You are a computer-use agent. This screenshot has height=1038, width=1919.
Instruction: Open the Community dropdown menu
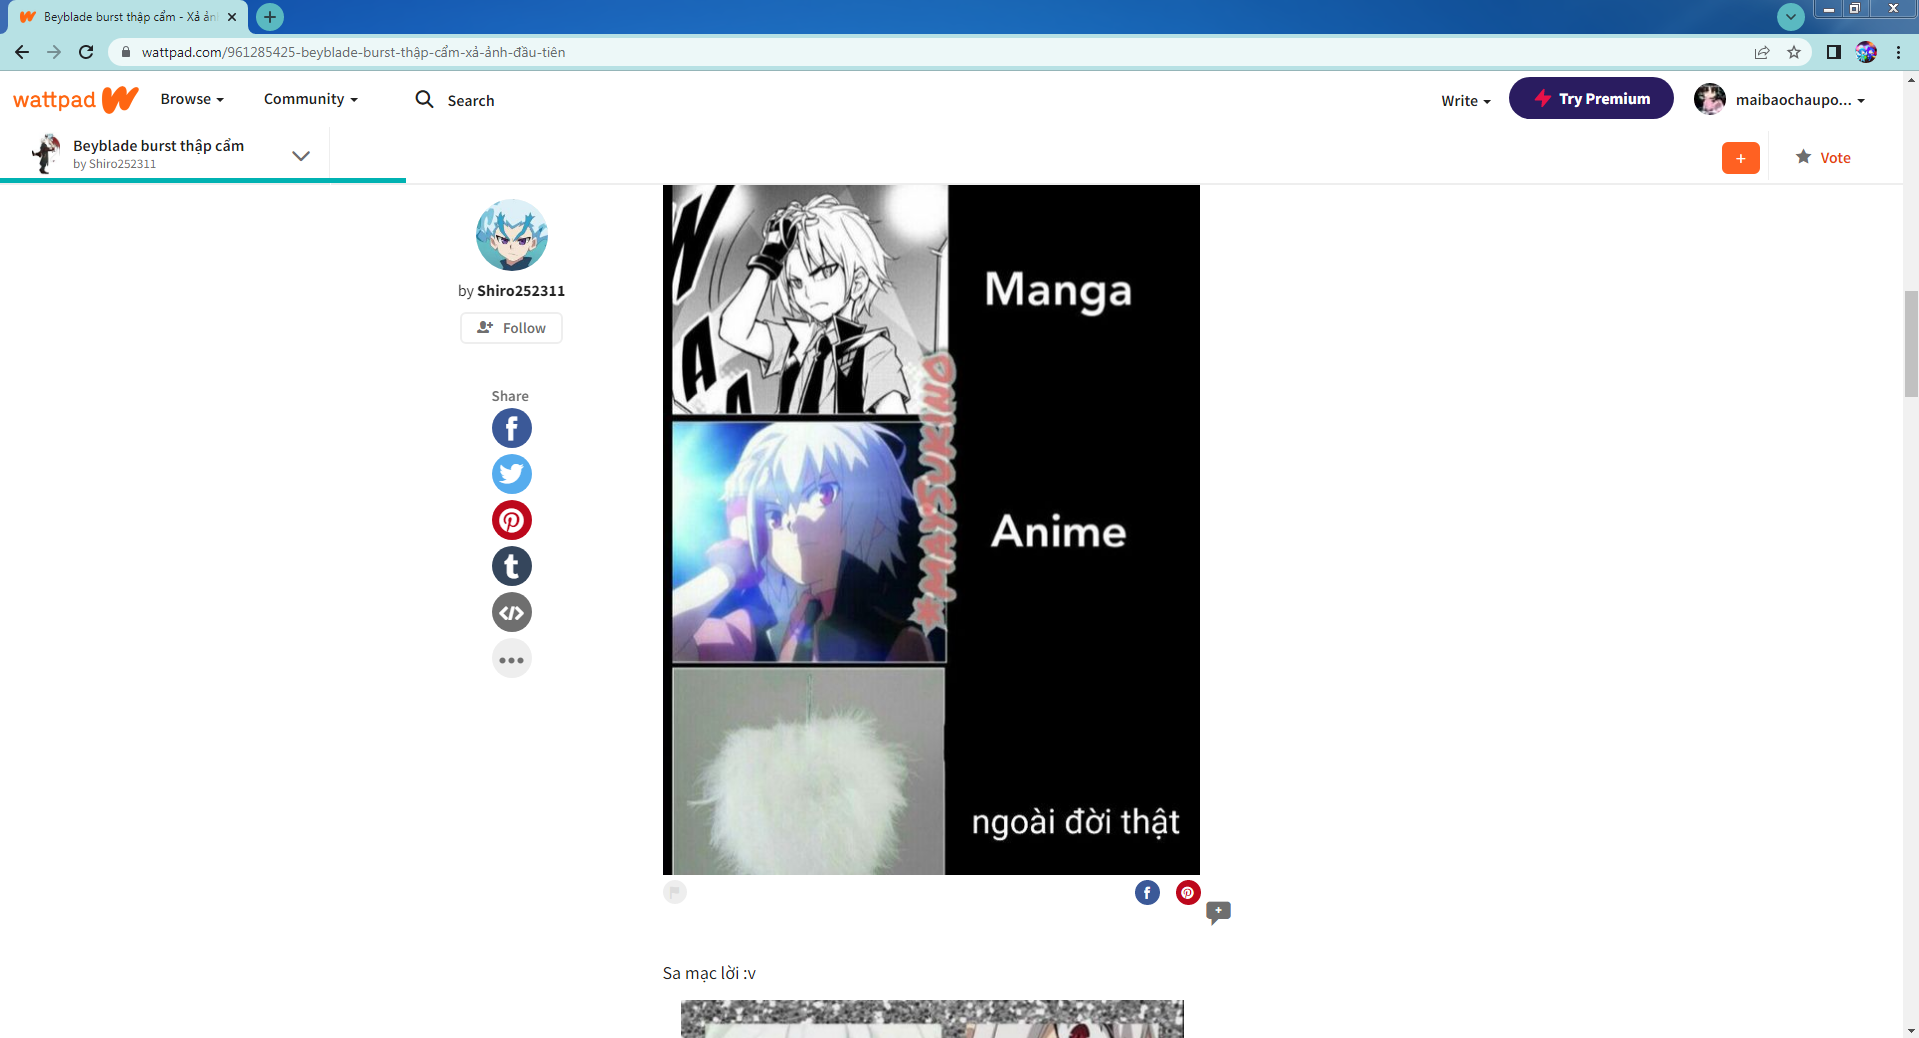click(310, 99)
